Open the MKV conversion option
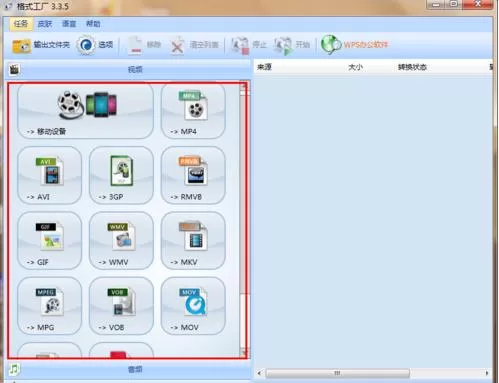This screenshot has width=499, height=383. (x=193, y=241)
